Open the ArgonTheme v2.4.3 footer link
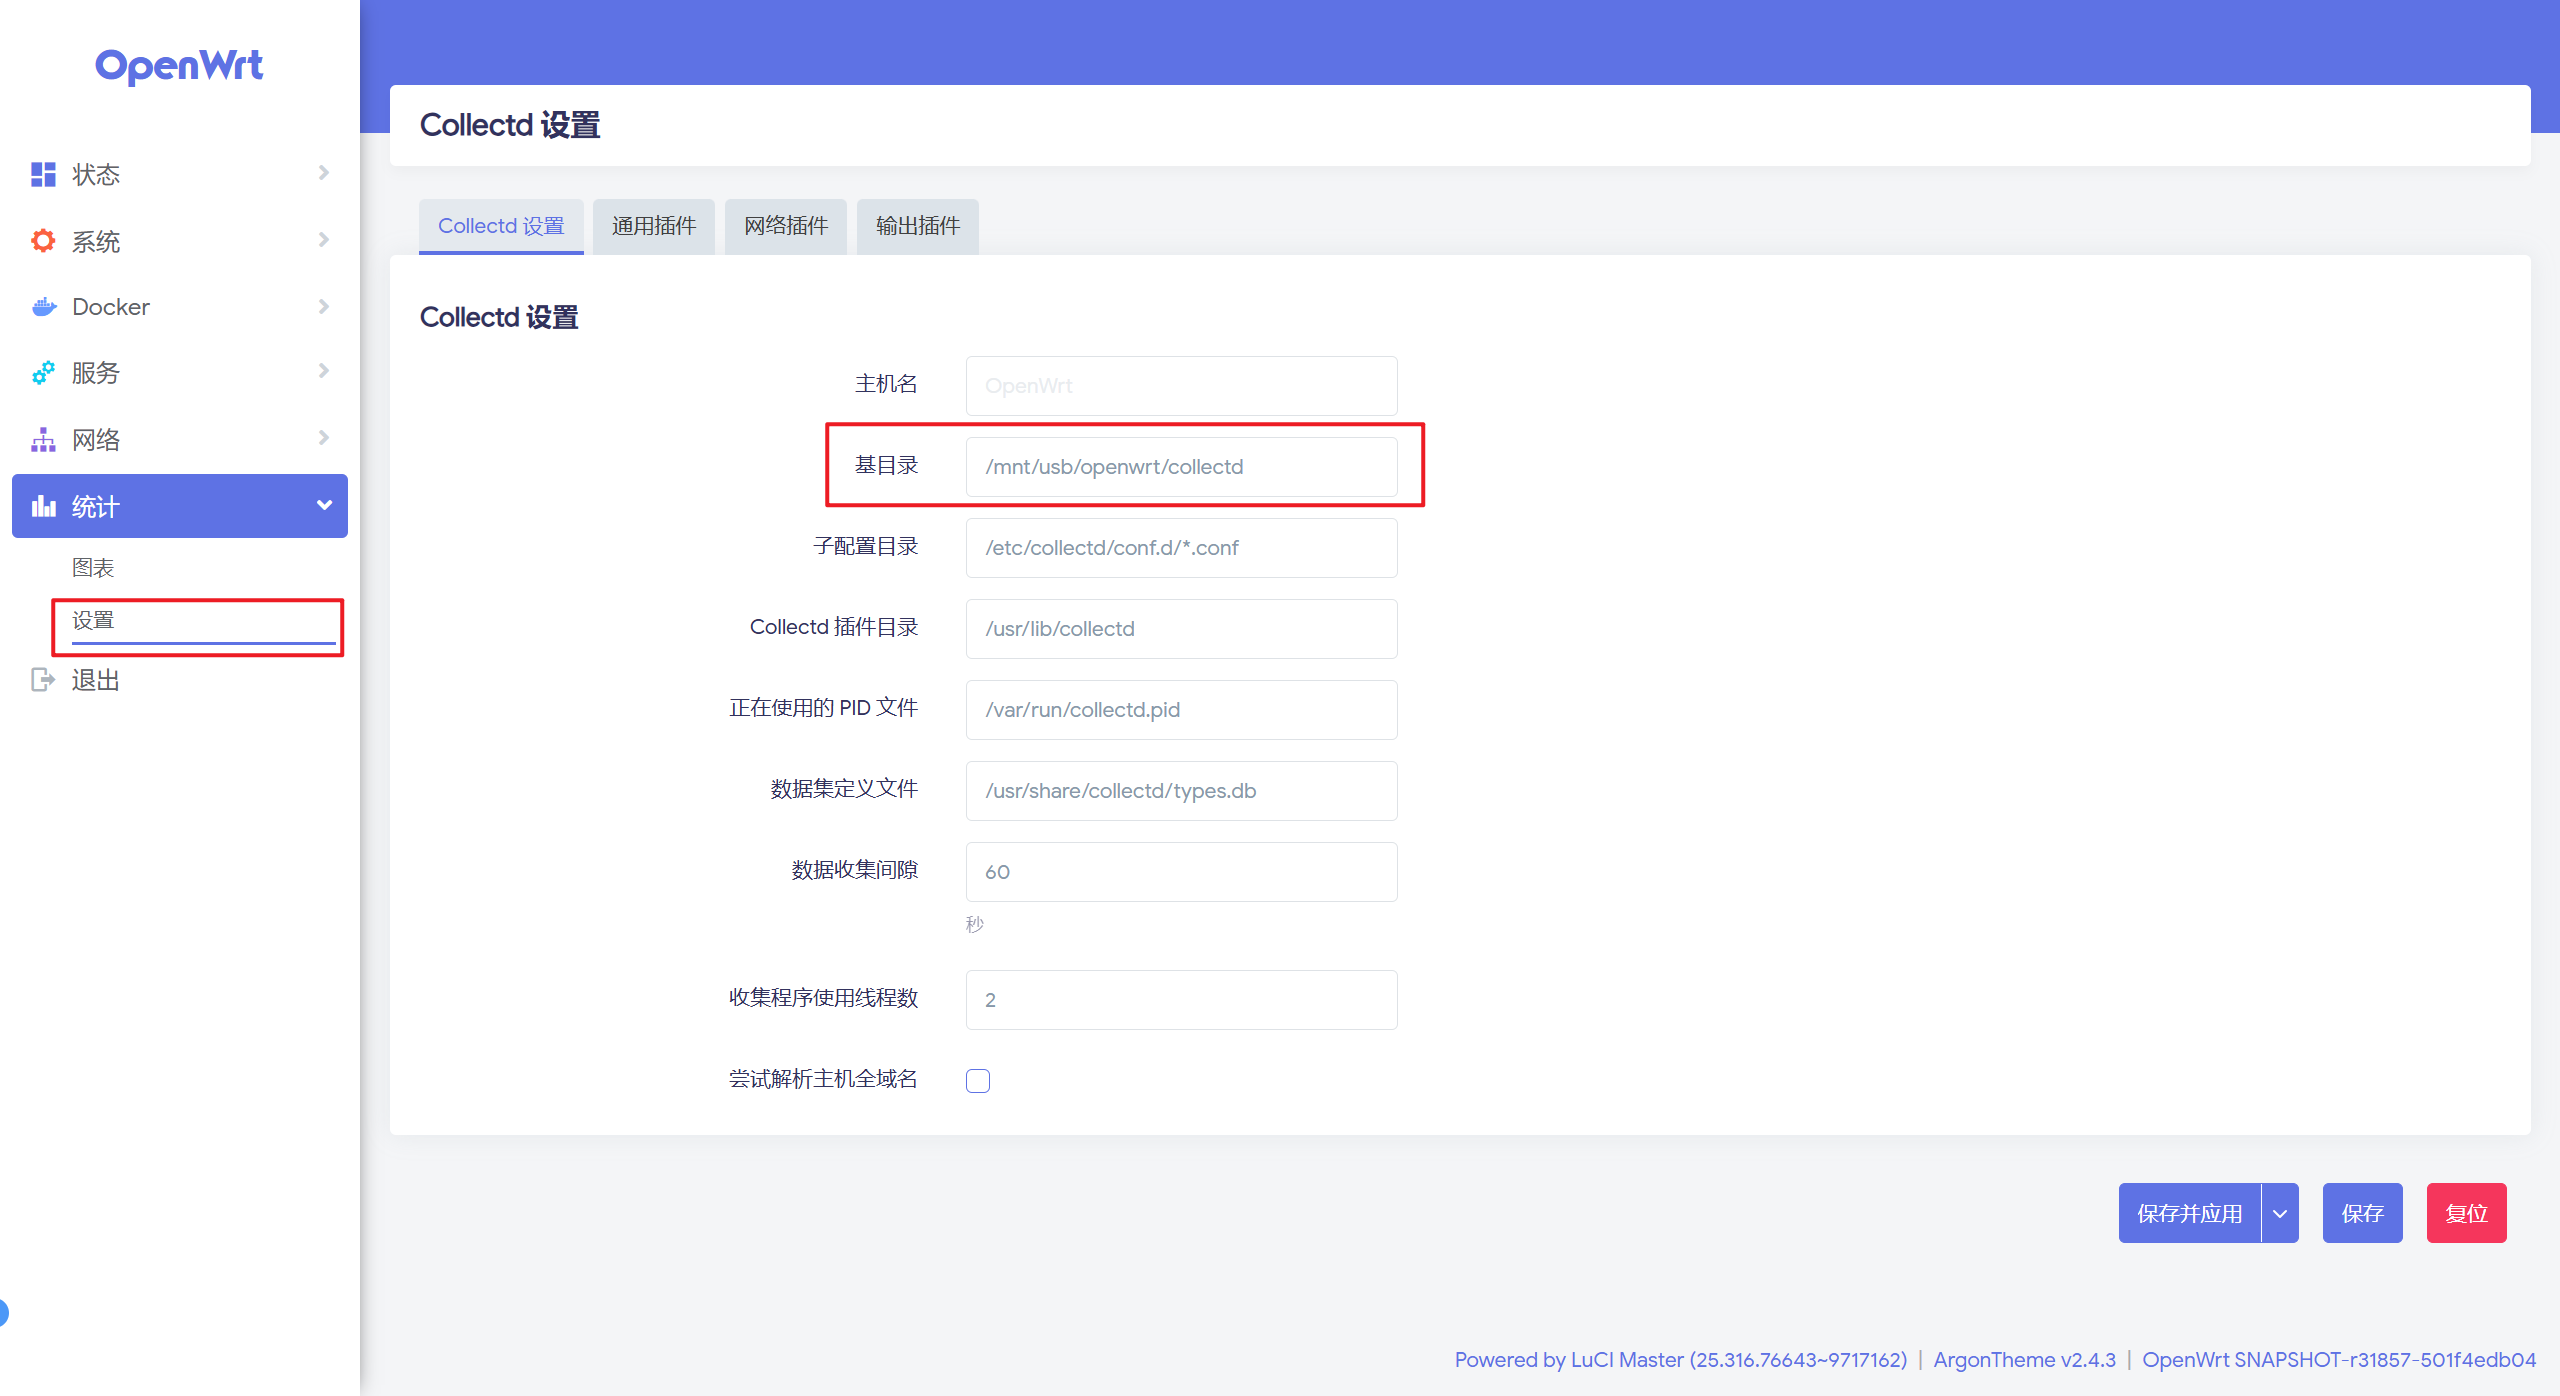The height and width of the screenshot is (1396, 2560). tap(2024, 1360)
